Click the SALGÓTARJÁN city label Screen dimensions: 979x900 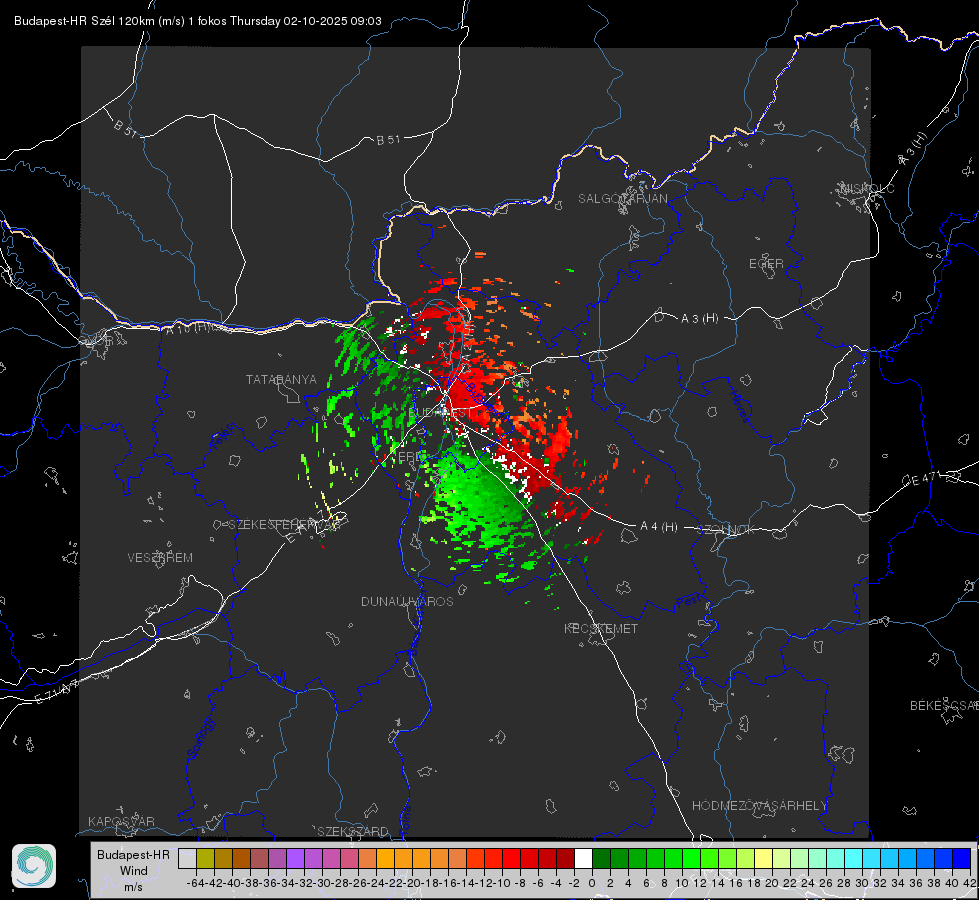(622, 199)
